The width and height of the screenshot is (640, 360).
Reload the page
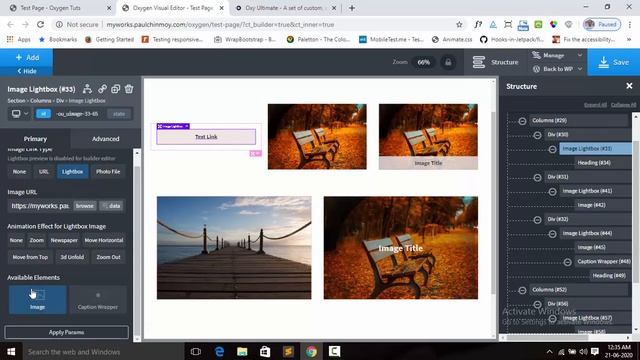[x=40, y=24]
